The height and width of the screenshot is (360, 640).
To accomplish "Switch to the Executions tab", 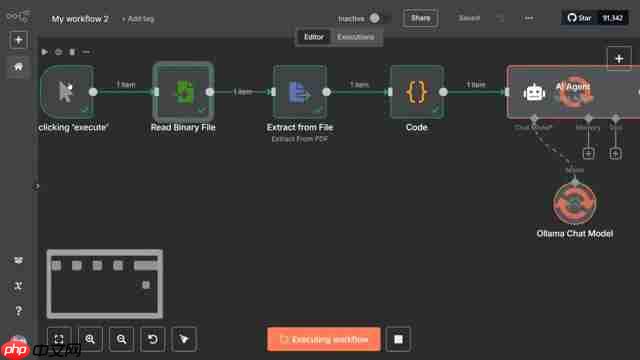I will pyautogui.click(x=356, y=37).
